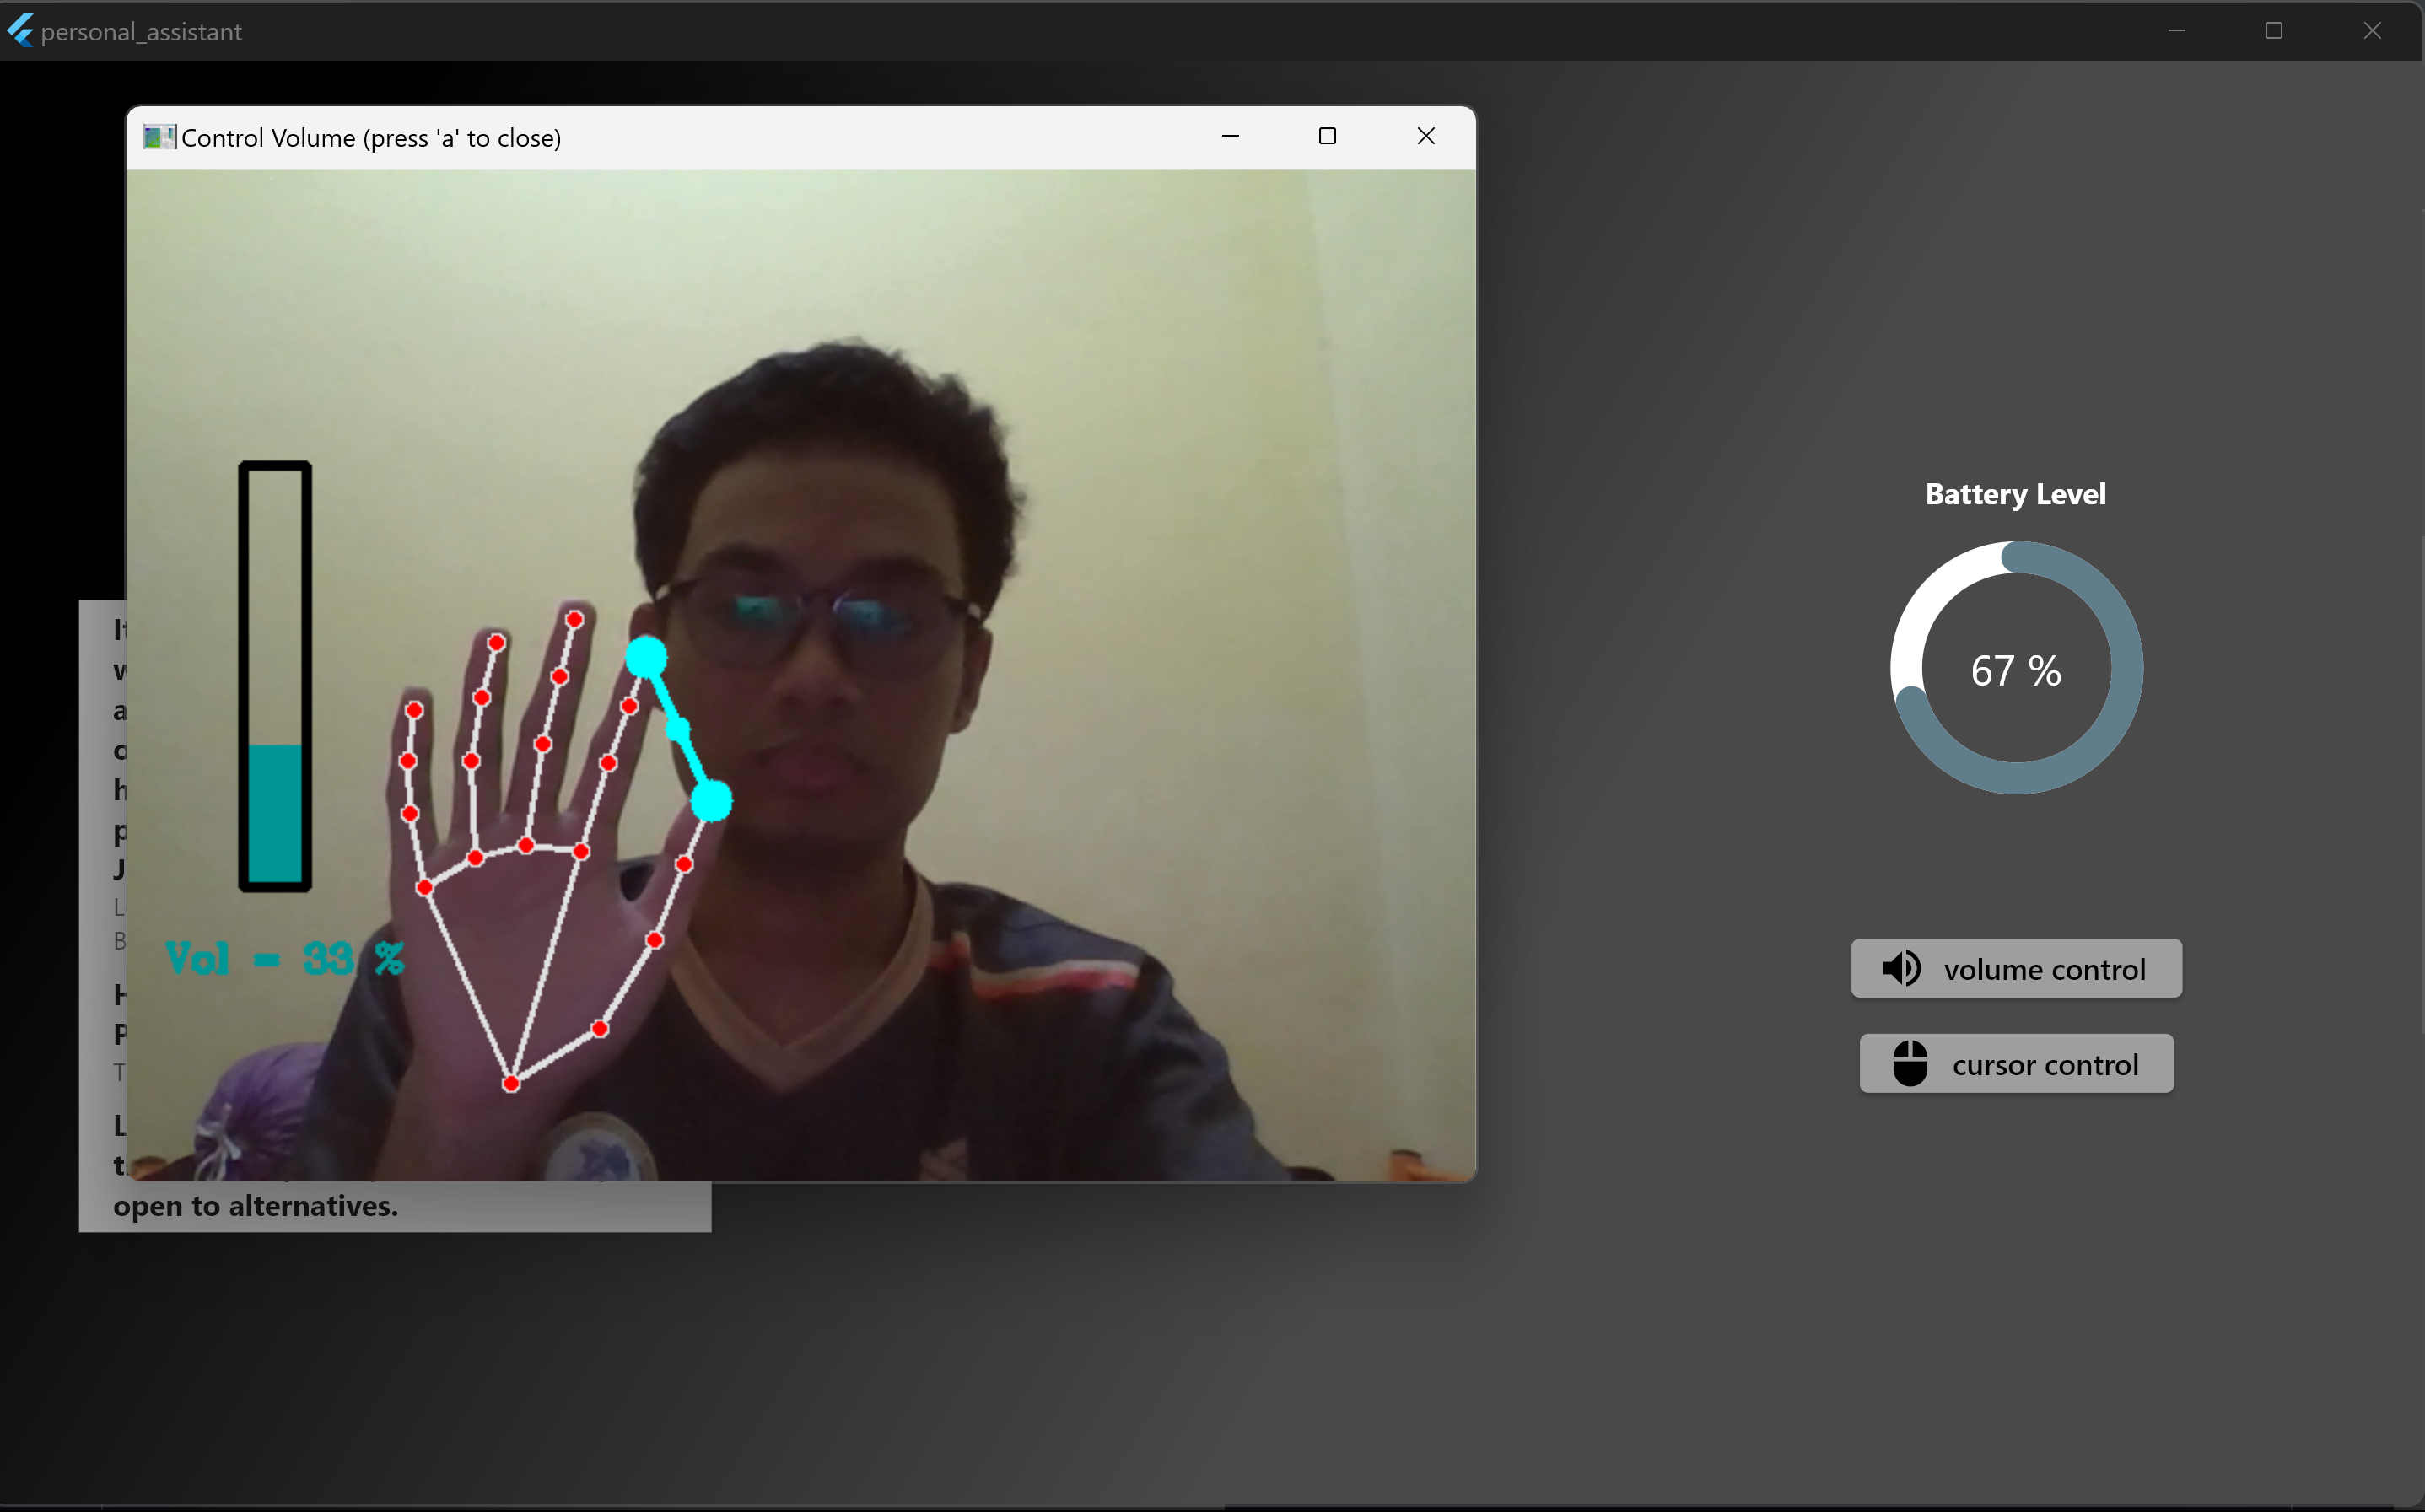Click the speaker icon on volume control button

pos(1903,968)
